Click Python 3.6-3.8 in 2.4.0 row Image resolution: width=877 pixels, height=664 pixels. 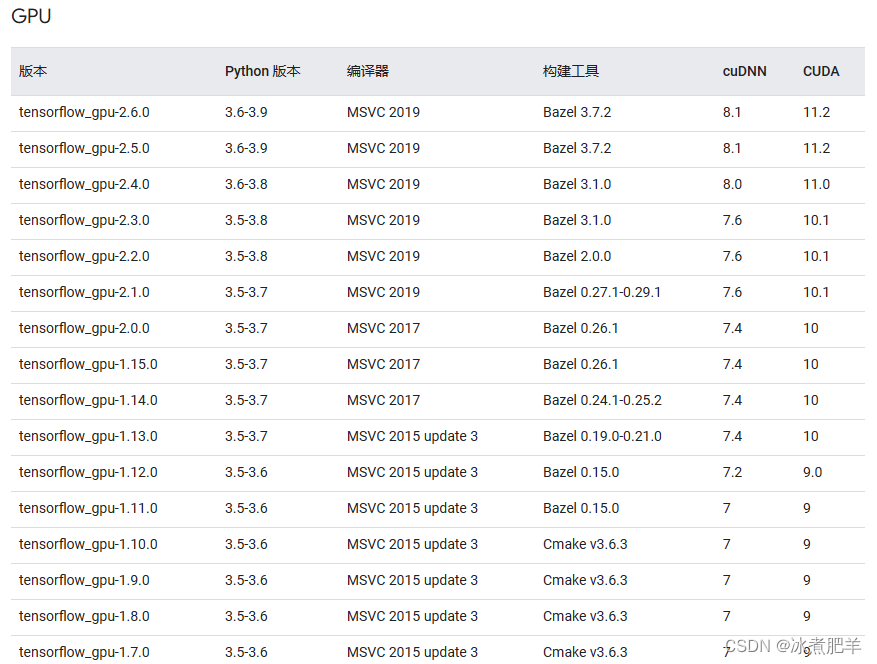click(x=246, y=184)
